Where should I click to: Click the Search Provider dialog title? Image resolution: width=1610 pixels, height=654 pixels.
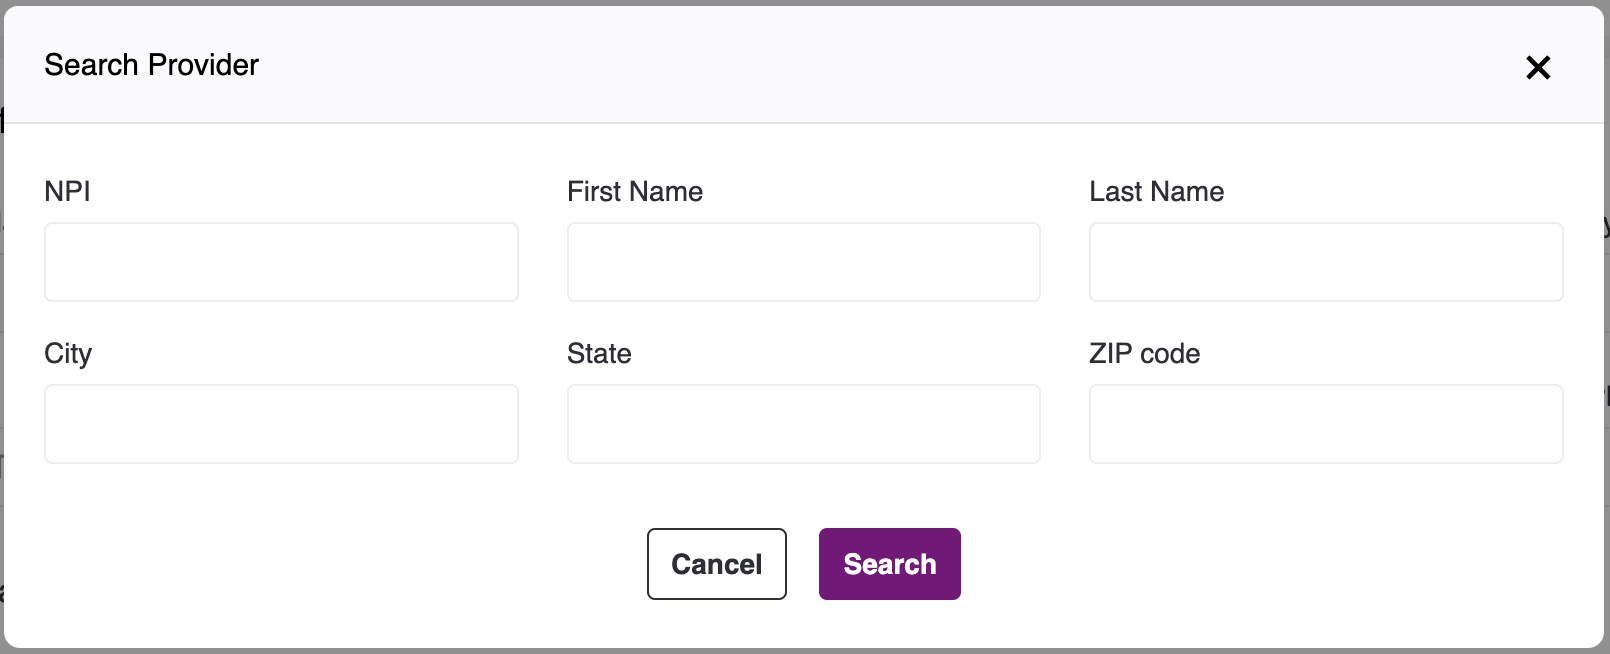151,65
